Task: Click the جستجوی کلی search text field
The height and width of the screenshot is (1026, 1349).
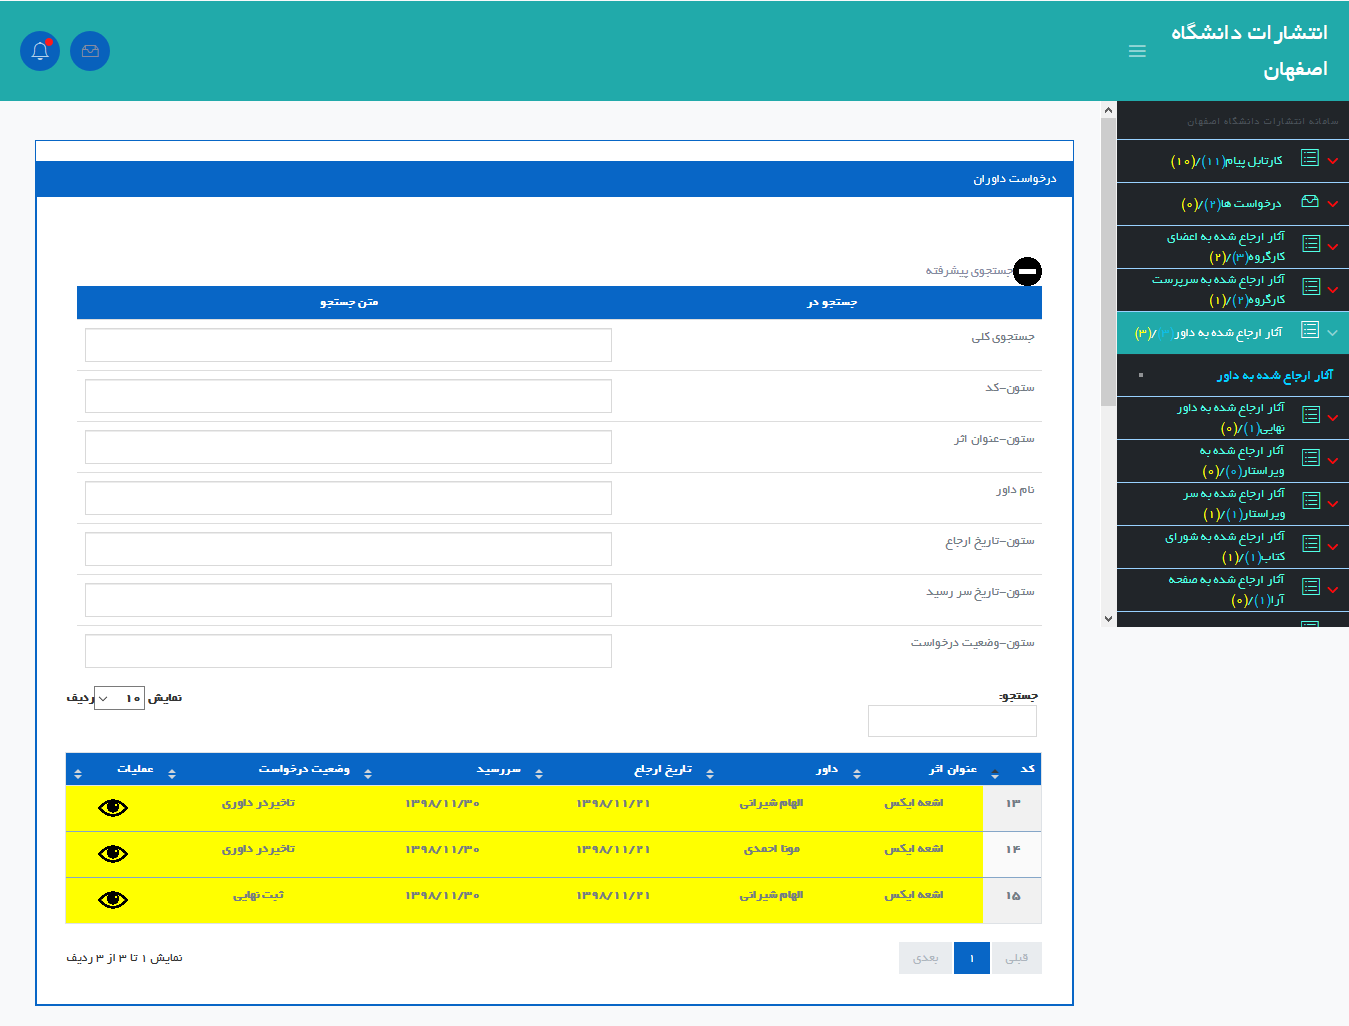Action: pos(348,345)
